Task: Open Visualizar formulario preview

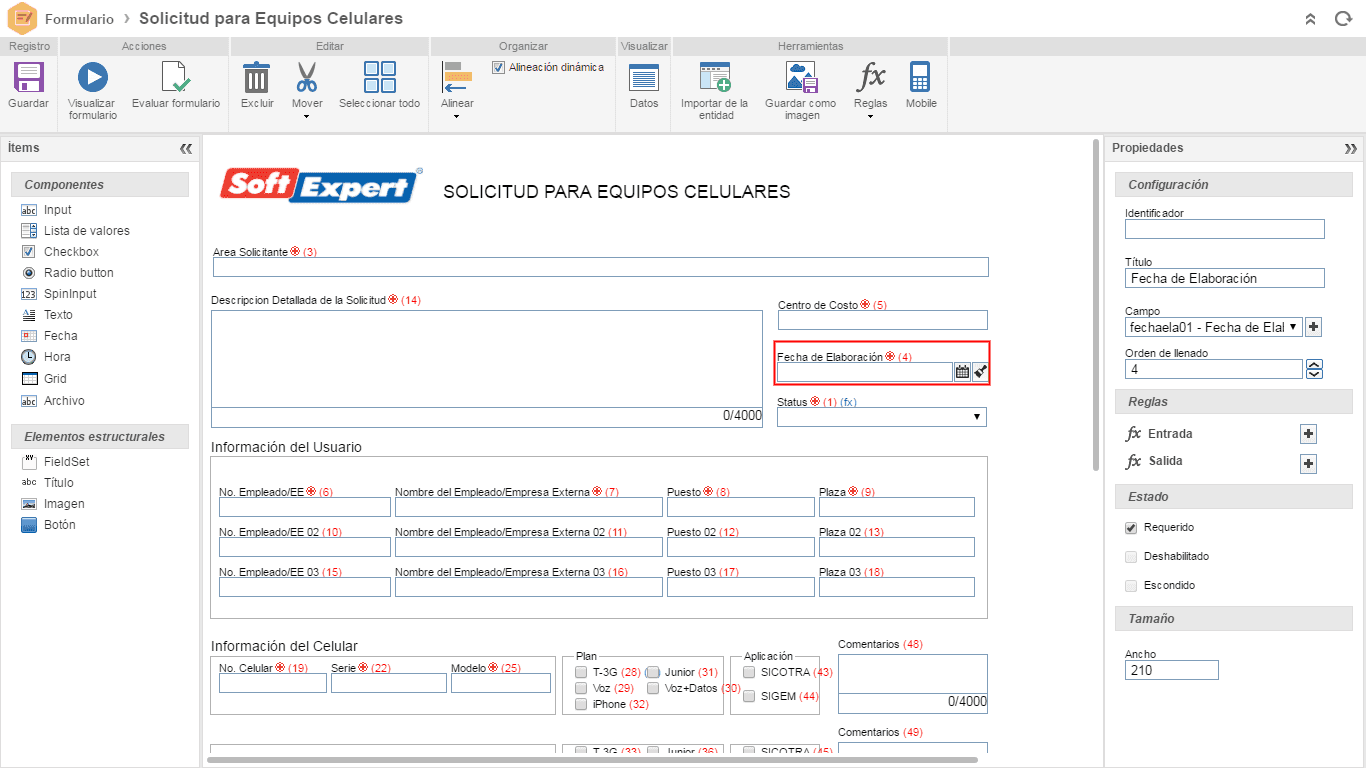Action: point(92,77)
